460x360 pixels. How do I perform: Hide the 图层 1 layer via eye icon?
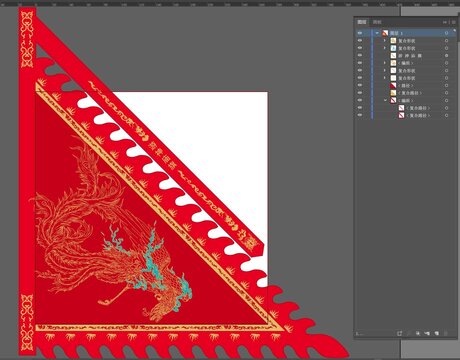tap(360, 33)
